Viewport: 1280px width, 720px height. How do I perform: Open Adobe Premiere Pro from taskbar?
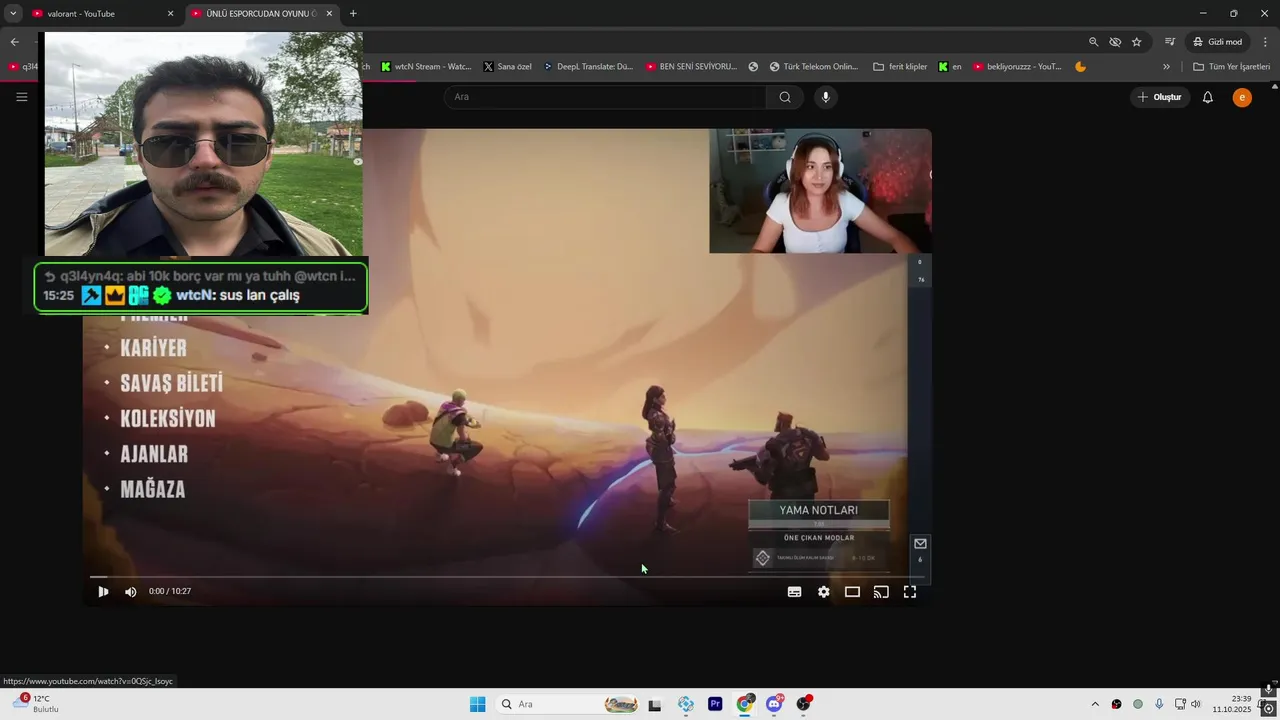715,704
